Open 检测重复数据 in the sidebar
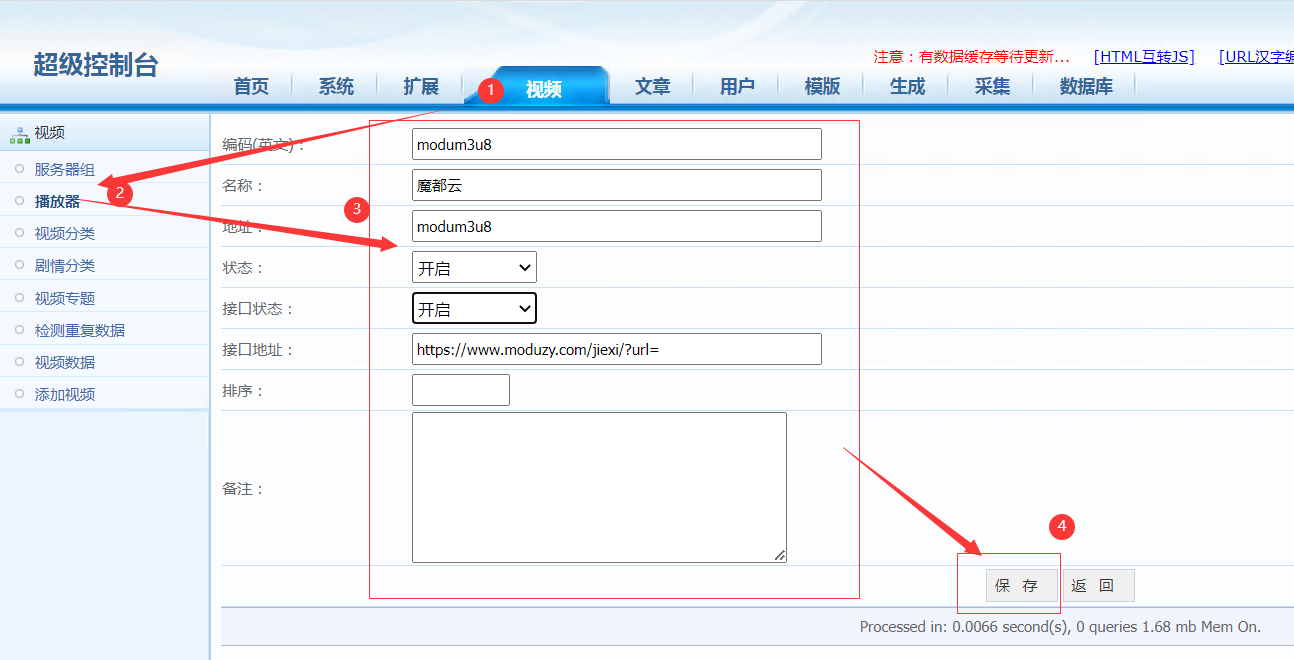Image resolution: width=1294 pixels, height=660 pixels. (x=80, y=330)
